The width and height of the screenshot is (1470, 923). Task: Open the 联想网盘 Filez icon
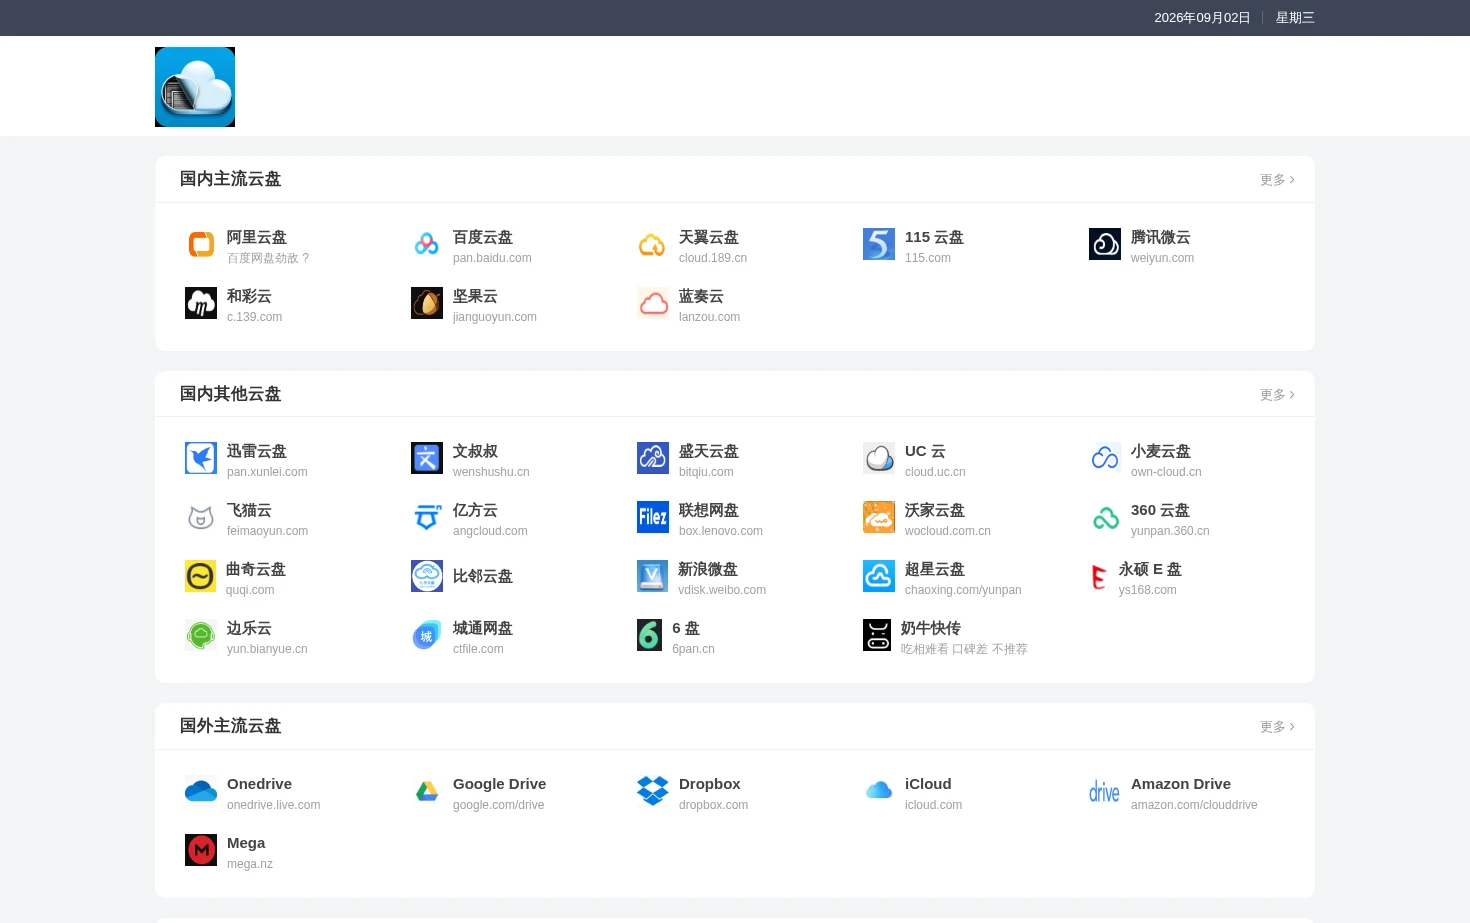(653, 517)
